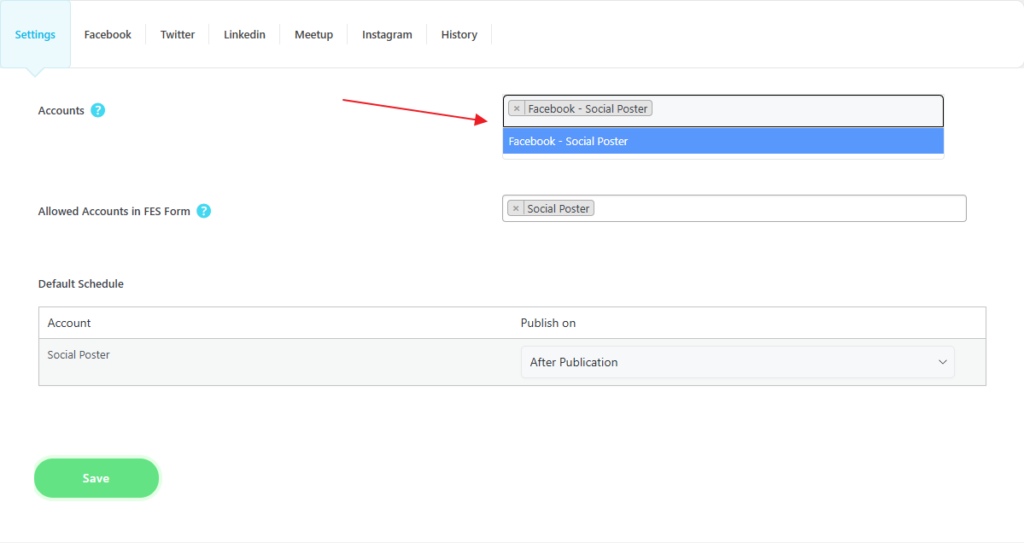Screen dimensions: 1024x543
Task: Click the help icon next to Accounts
Action: 98,110
